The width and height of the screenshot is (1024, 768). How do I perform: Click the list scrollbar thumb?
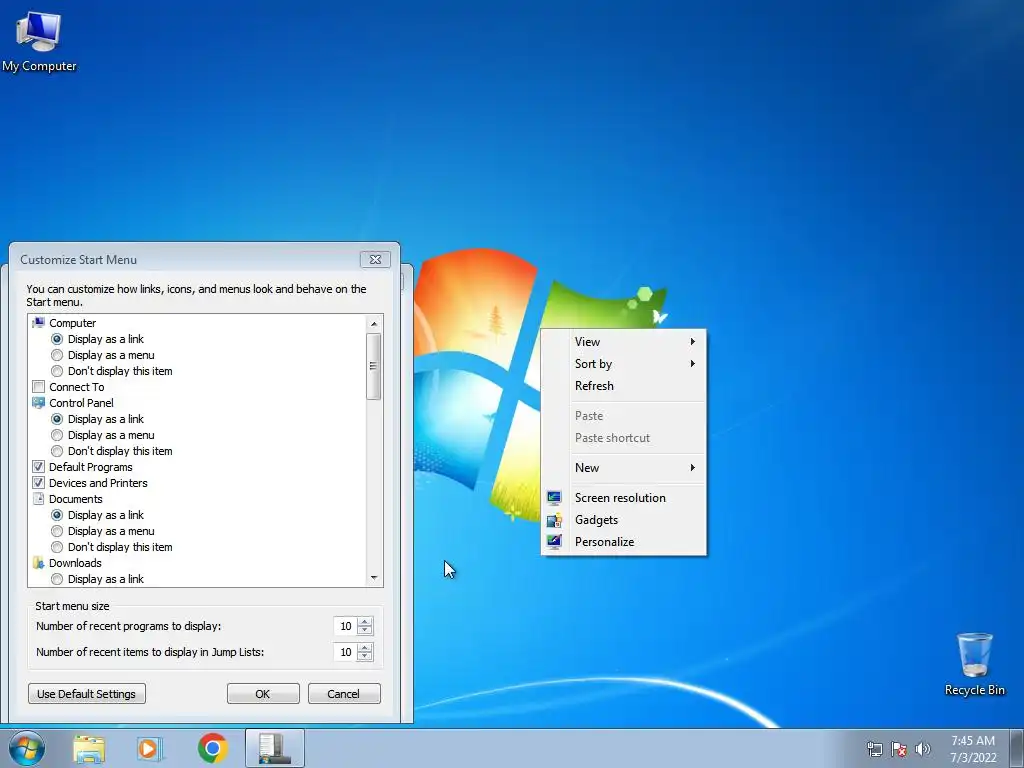(374, 366)
